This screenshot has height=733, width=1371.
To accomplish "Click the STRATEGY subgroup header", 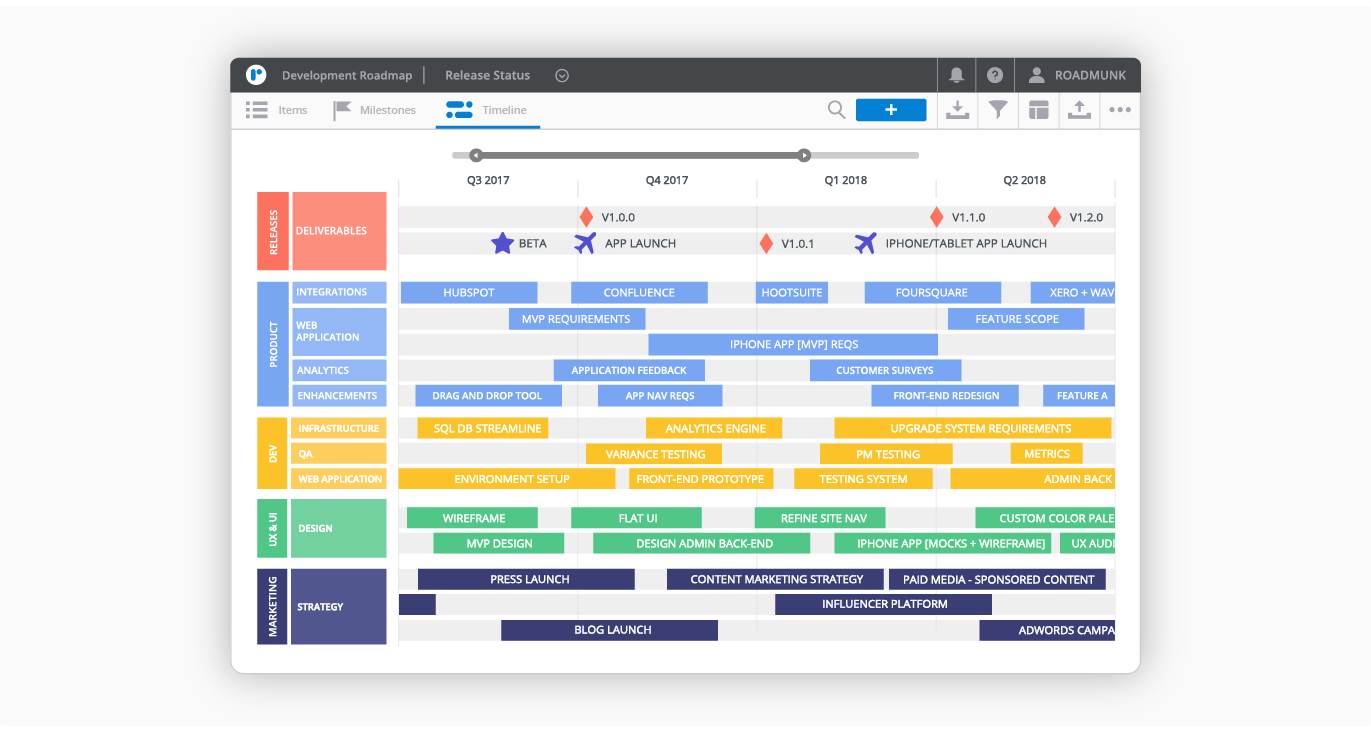I will (339, 606).
